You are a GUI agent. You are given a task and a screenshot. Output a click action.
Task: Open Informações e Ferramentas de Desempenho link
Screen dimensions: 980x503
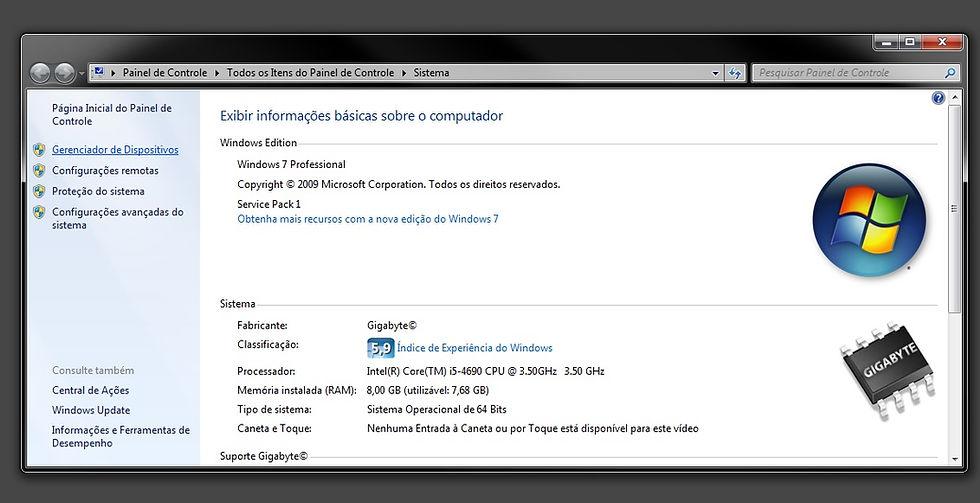(121, 436)
